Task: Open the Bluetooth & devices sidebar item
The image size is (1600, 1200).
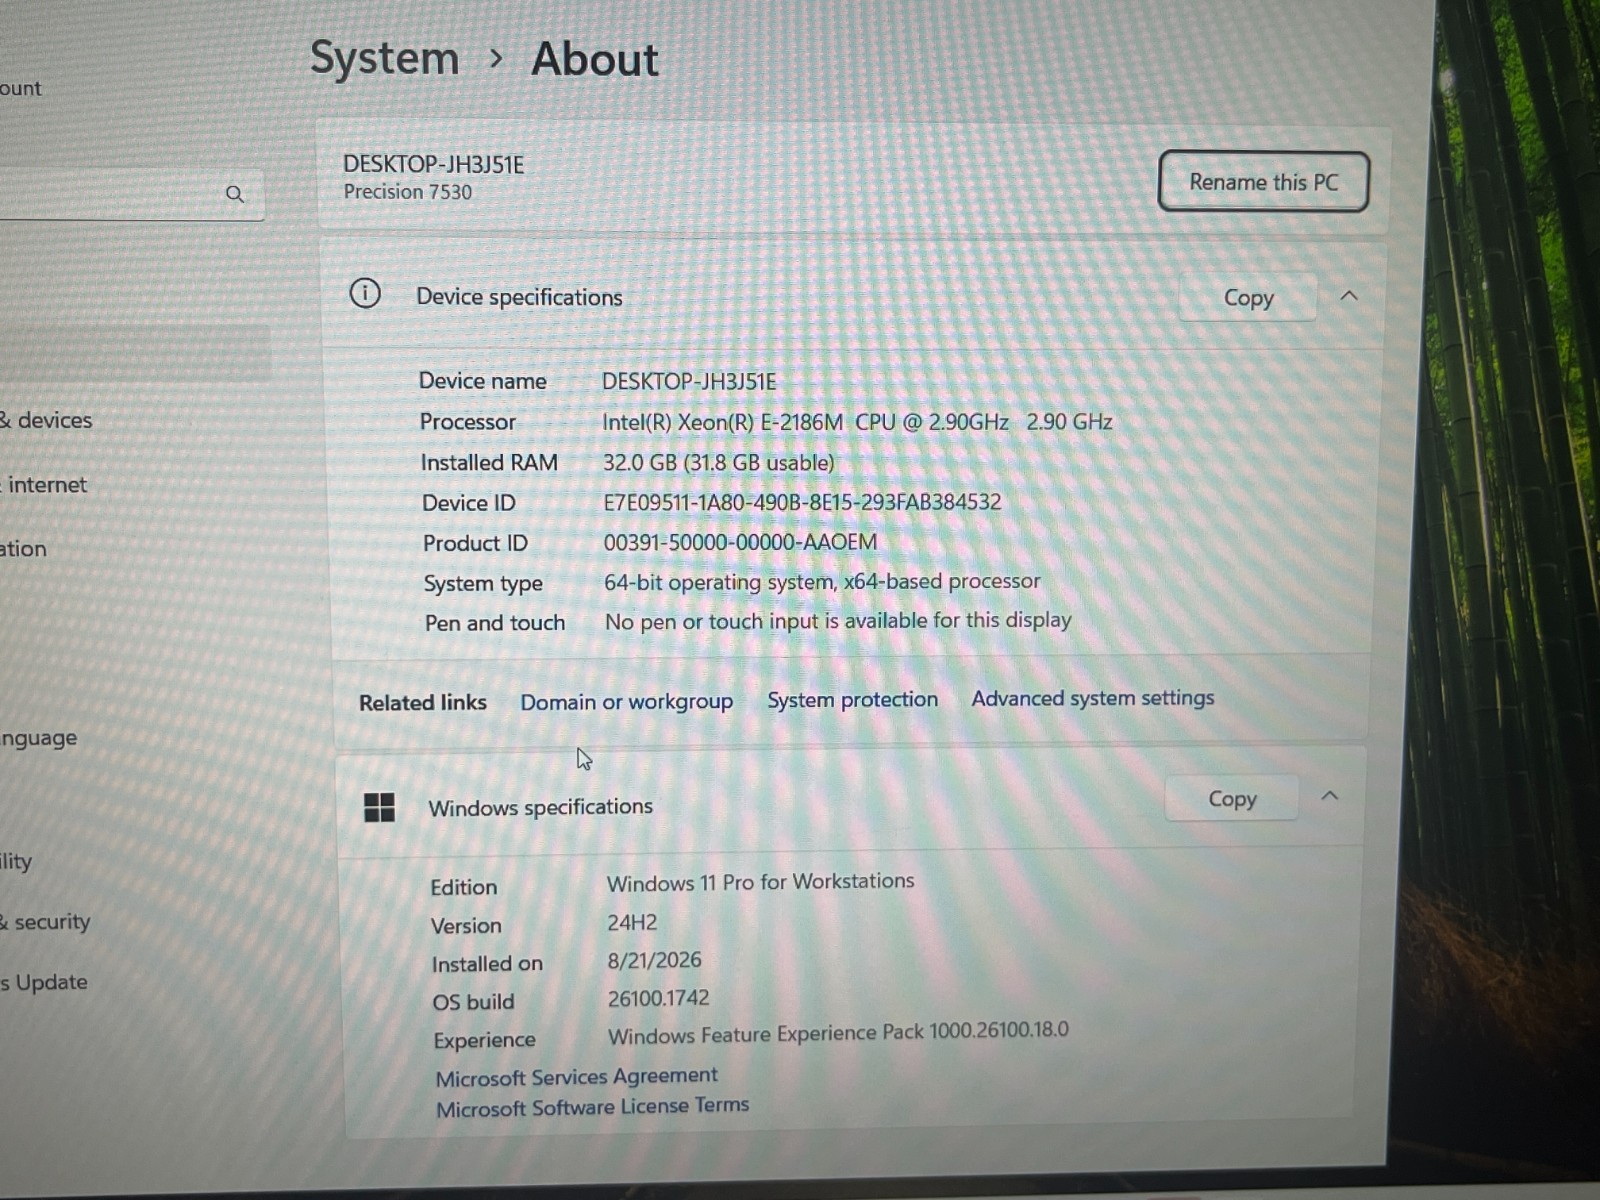Action: [x=45, y=420]
